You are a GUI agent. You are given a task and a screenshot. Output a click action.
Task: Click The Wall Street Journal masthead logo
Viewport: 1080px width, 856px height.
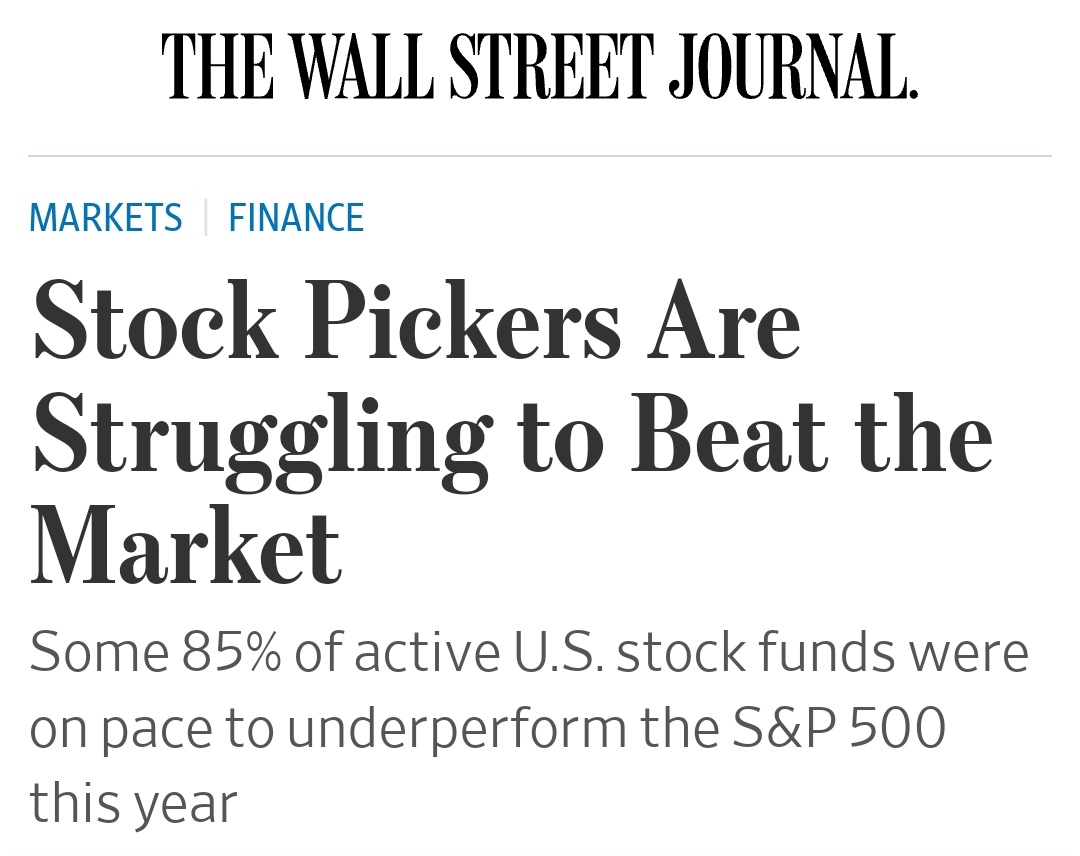pyautogui.click(x=540, y=66)
